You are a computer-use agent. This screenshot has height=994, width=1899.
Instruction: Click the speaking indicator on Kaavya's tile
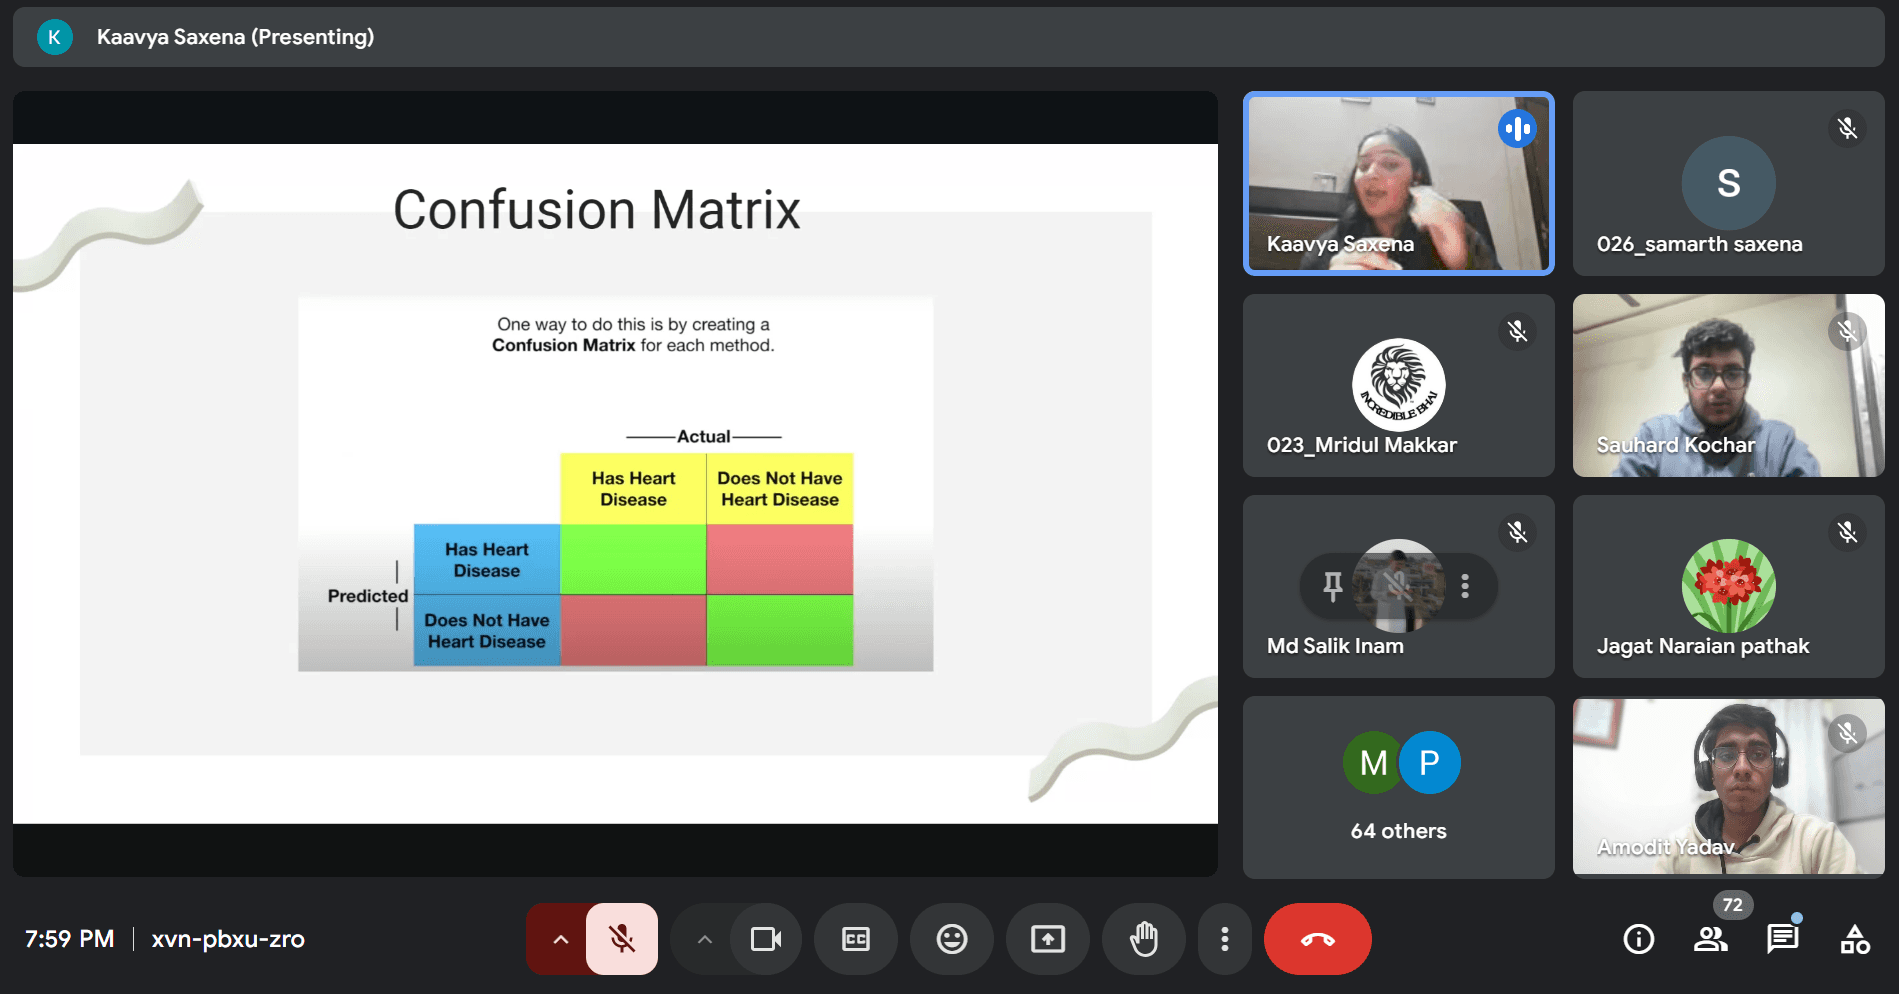[1517, 128]
